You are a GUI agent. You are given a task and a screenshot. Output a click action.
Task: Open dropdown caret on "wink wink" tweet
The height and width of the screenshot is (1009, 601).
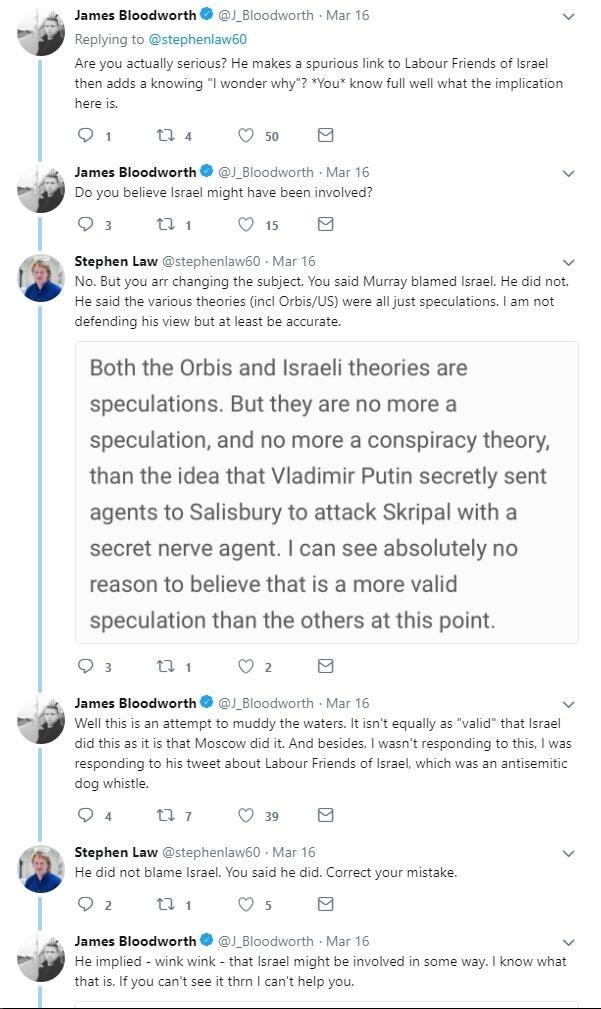click(x=568, y=942)
